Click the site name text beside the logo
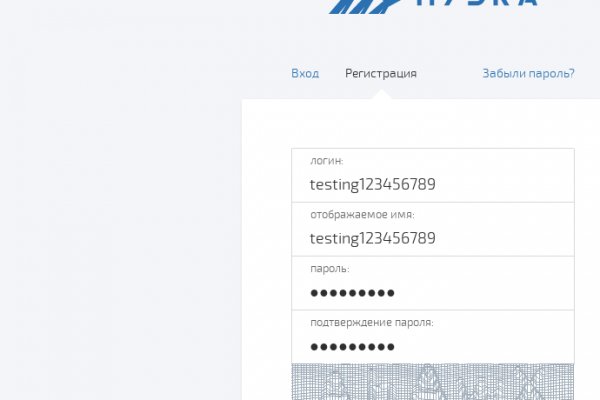This screenshot has width=600, height=400. pyautogui.click(x=475, y=4)
